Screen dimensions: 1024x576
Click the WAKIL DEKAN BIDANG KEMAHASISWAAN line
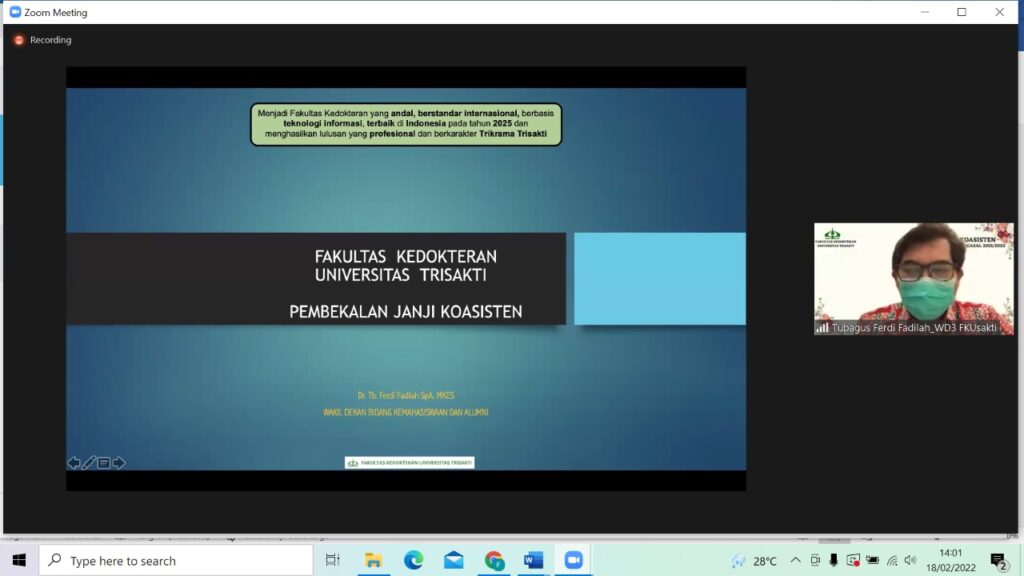coord(406,412)
